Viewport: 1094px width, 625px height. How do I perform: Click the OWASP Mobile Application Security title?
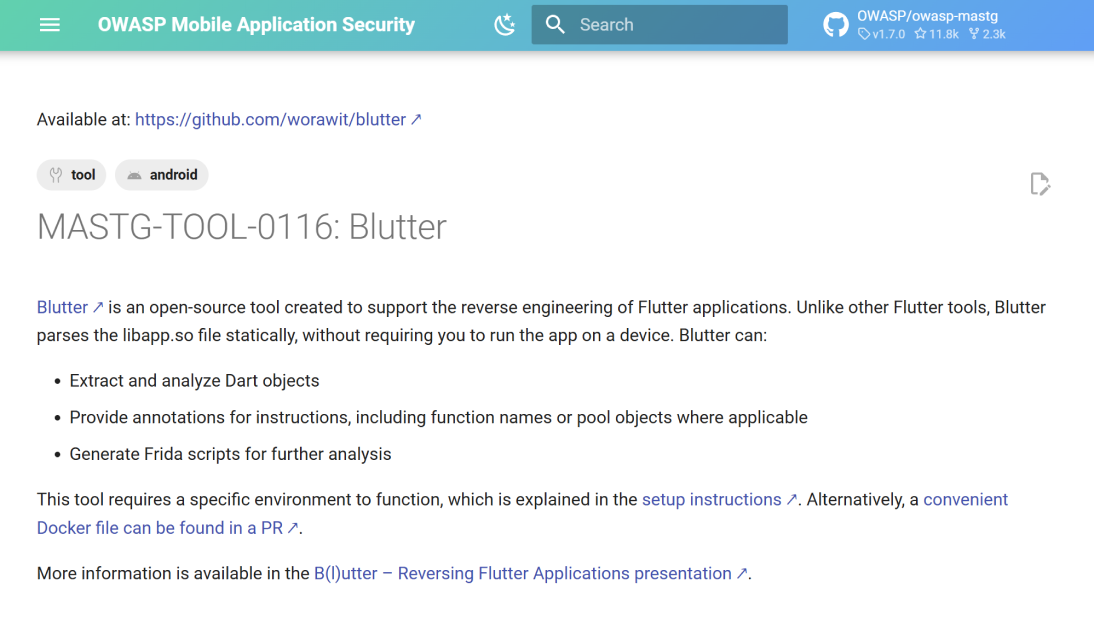pyautogui.click(x=256, y=25)
